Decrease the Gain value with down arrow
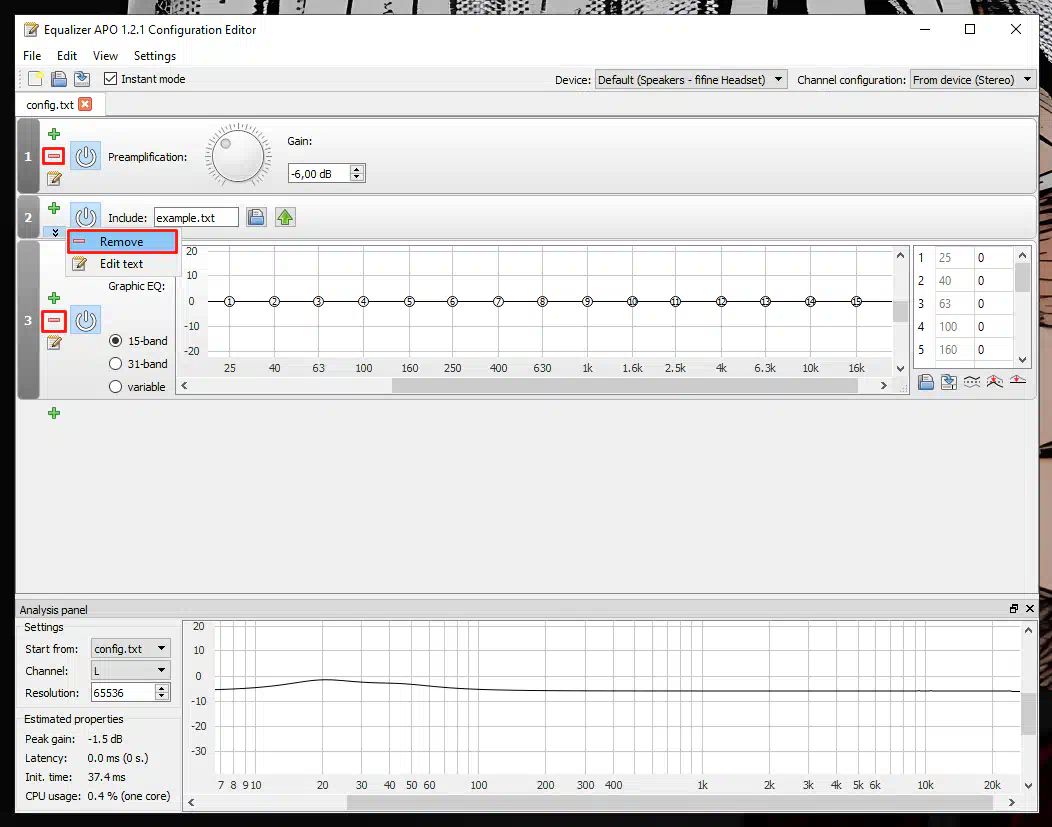The height and width of the screenshot is (827, 1052). pyautogui.click(x=357, y=177)
